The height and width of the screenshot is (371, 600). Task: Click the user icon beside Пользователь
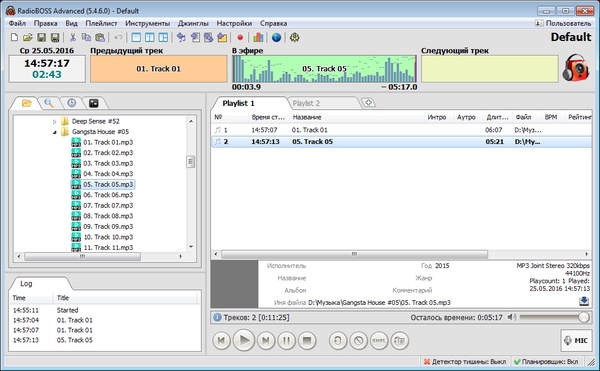(x=539, y=23)
